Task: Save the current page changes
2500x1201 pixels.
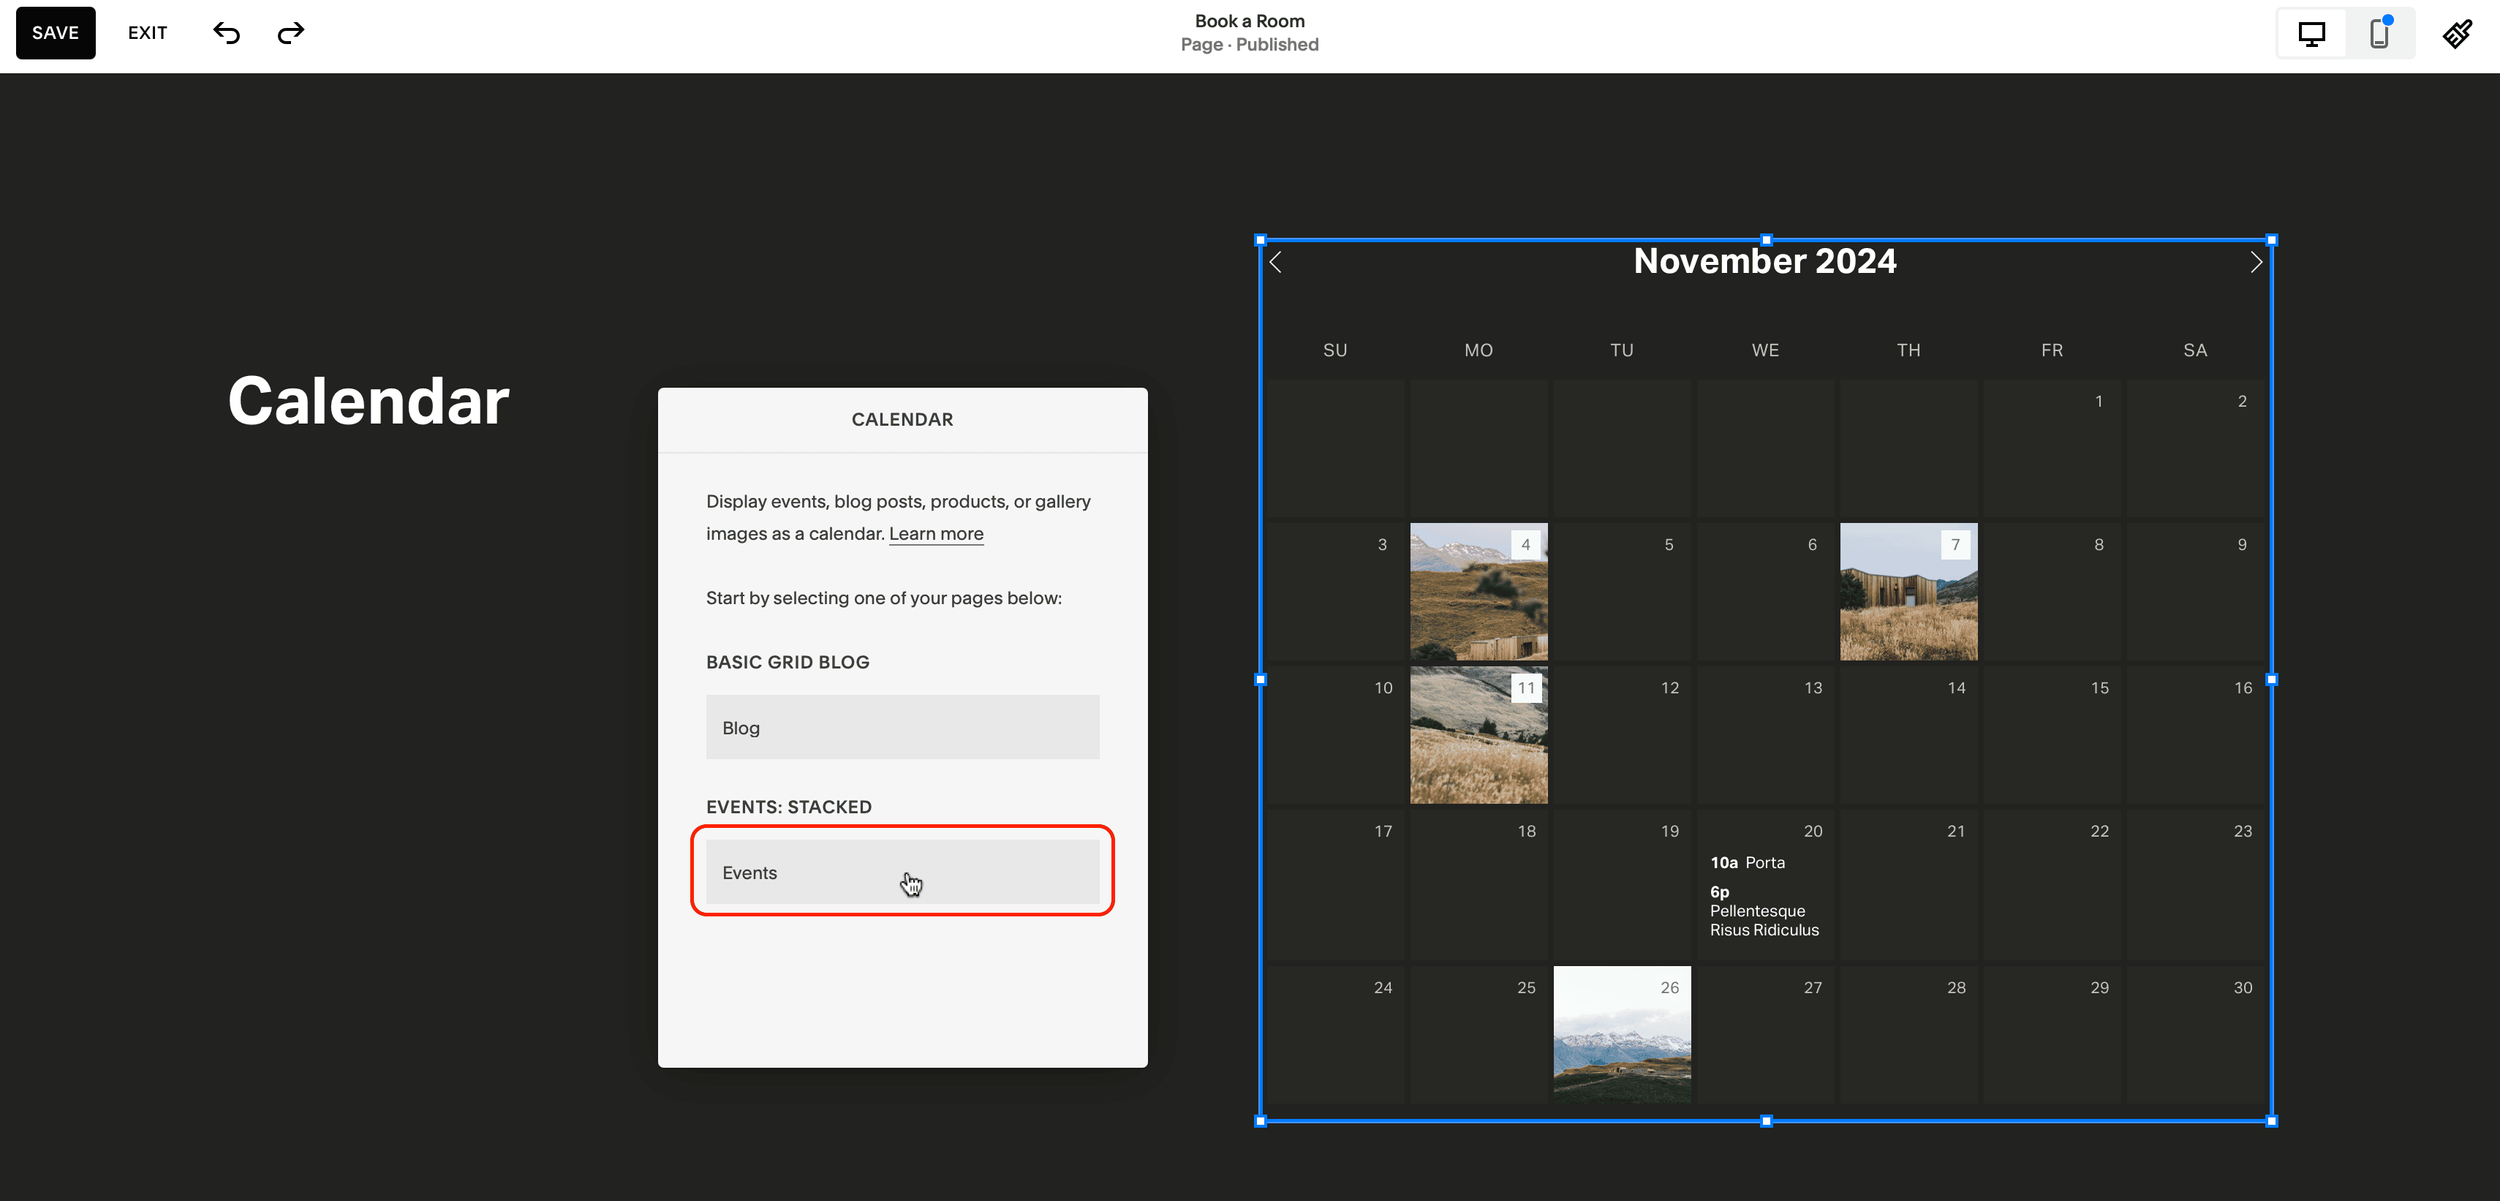Action: pyautogui.click(x=55, y=32)
